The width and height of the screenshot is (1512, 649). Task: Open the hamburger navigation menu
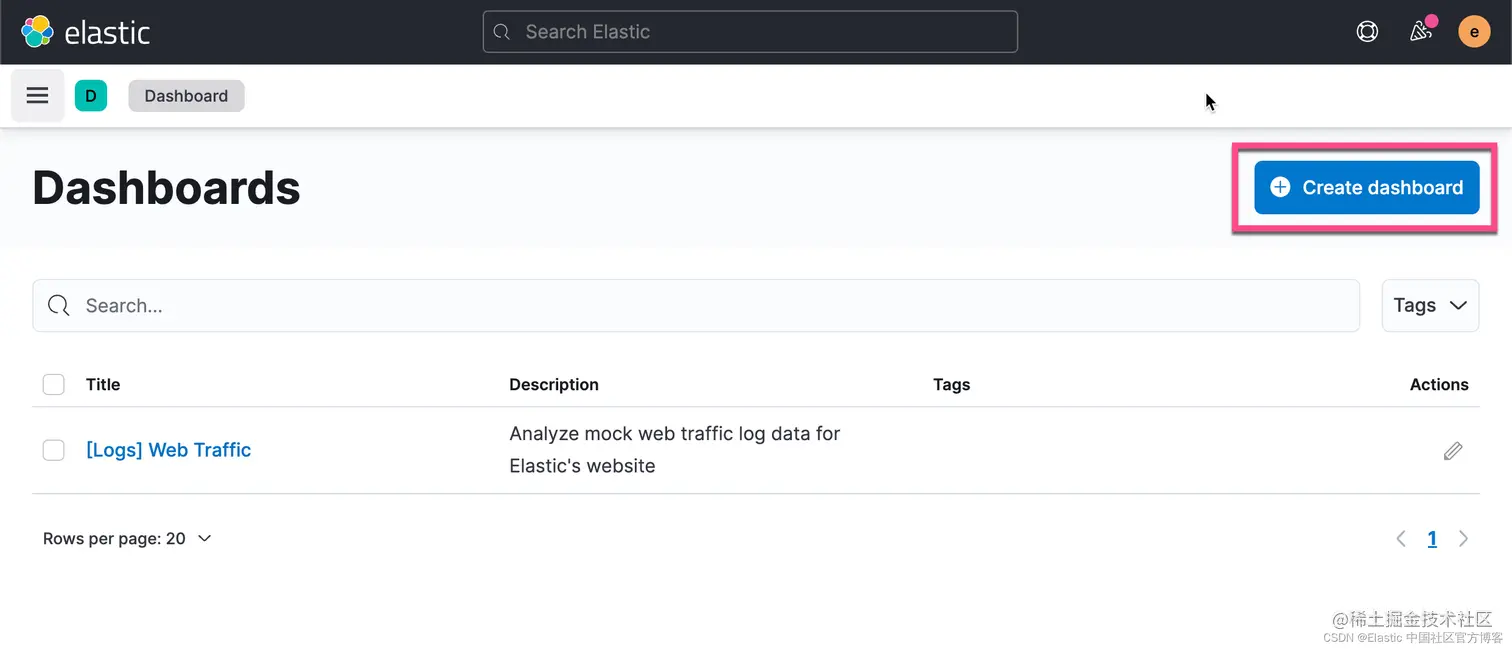[38, 96]
